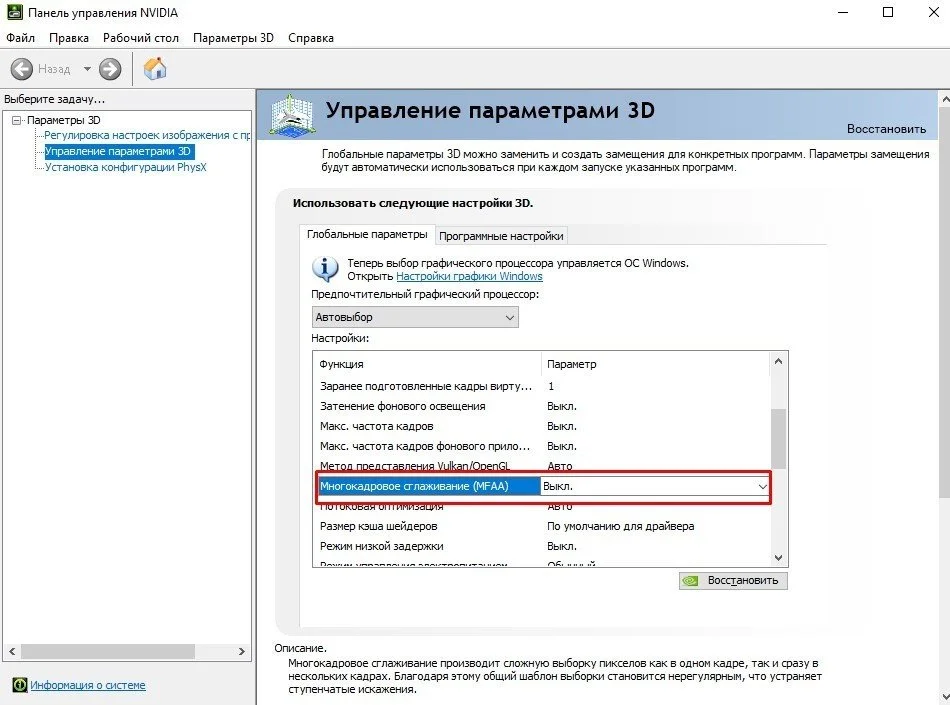Open the Параметры 3D menu
The image size is (950, 705).
click(x=233, y=38)
